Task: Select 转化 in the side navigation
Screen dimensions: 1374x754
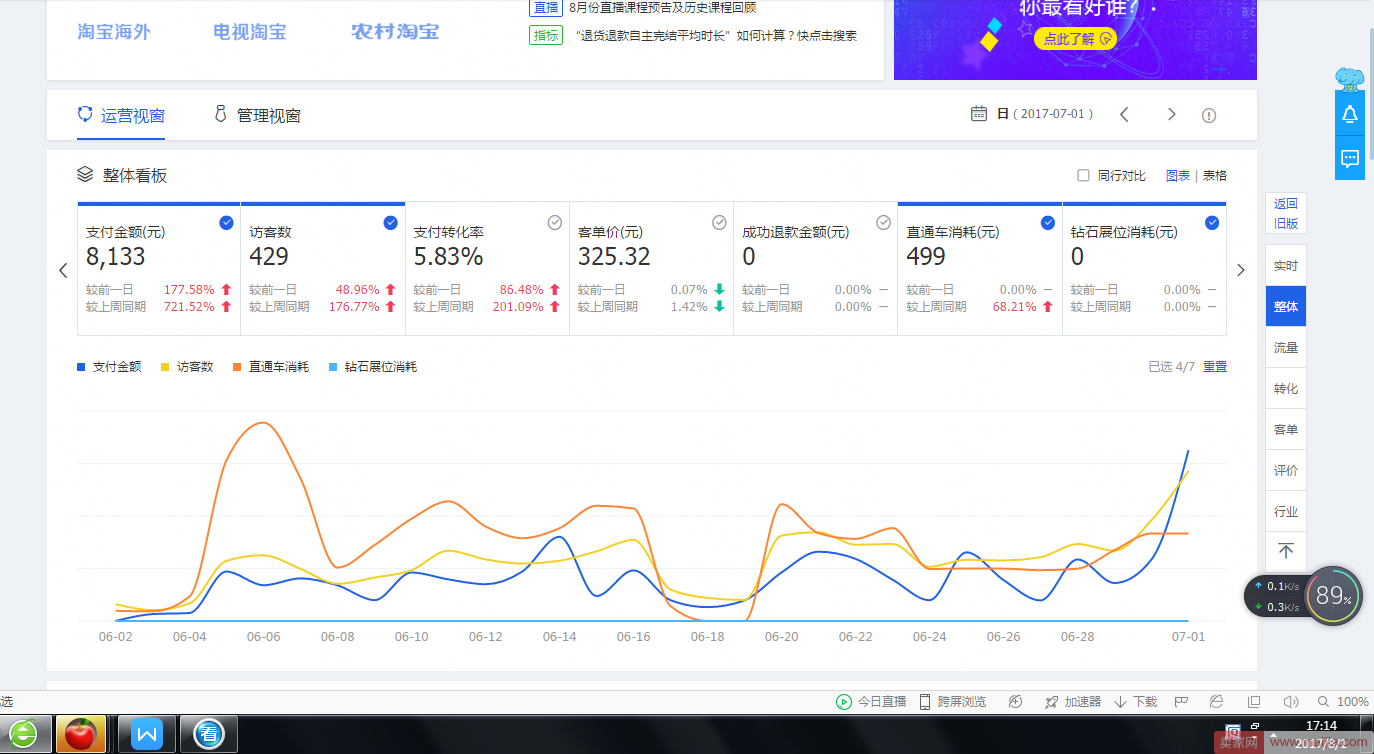Action: click(x=1286, y=388)
